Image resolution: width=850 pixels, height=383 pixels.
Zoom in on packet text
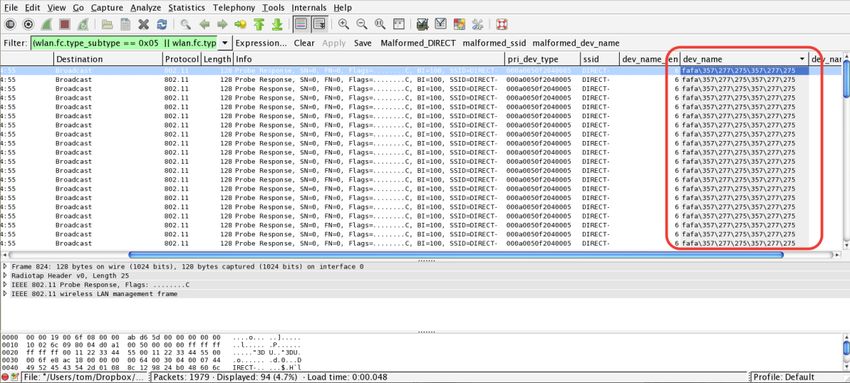click(x=343, y=24)
